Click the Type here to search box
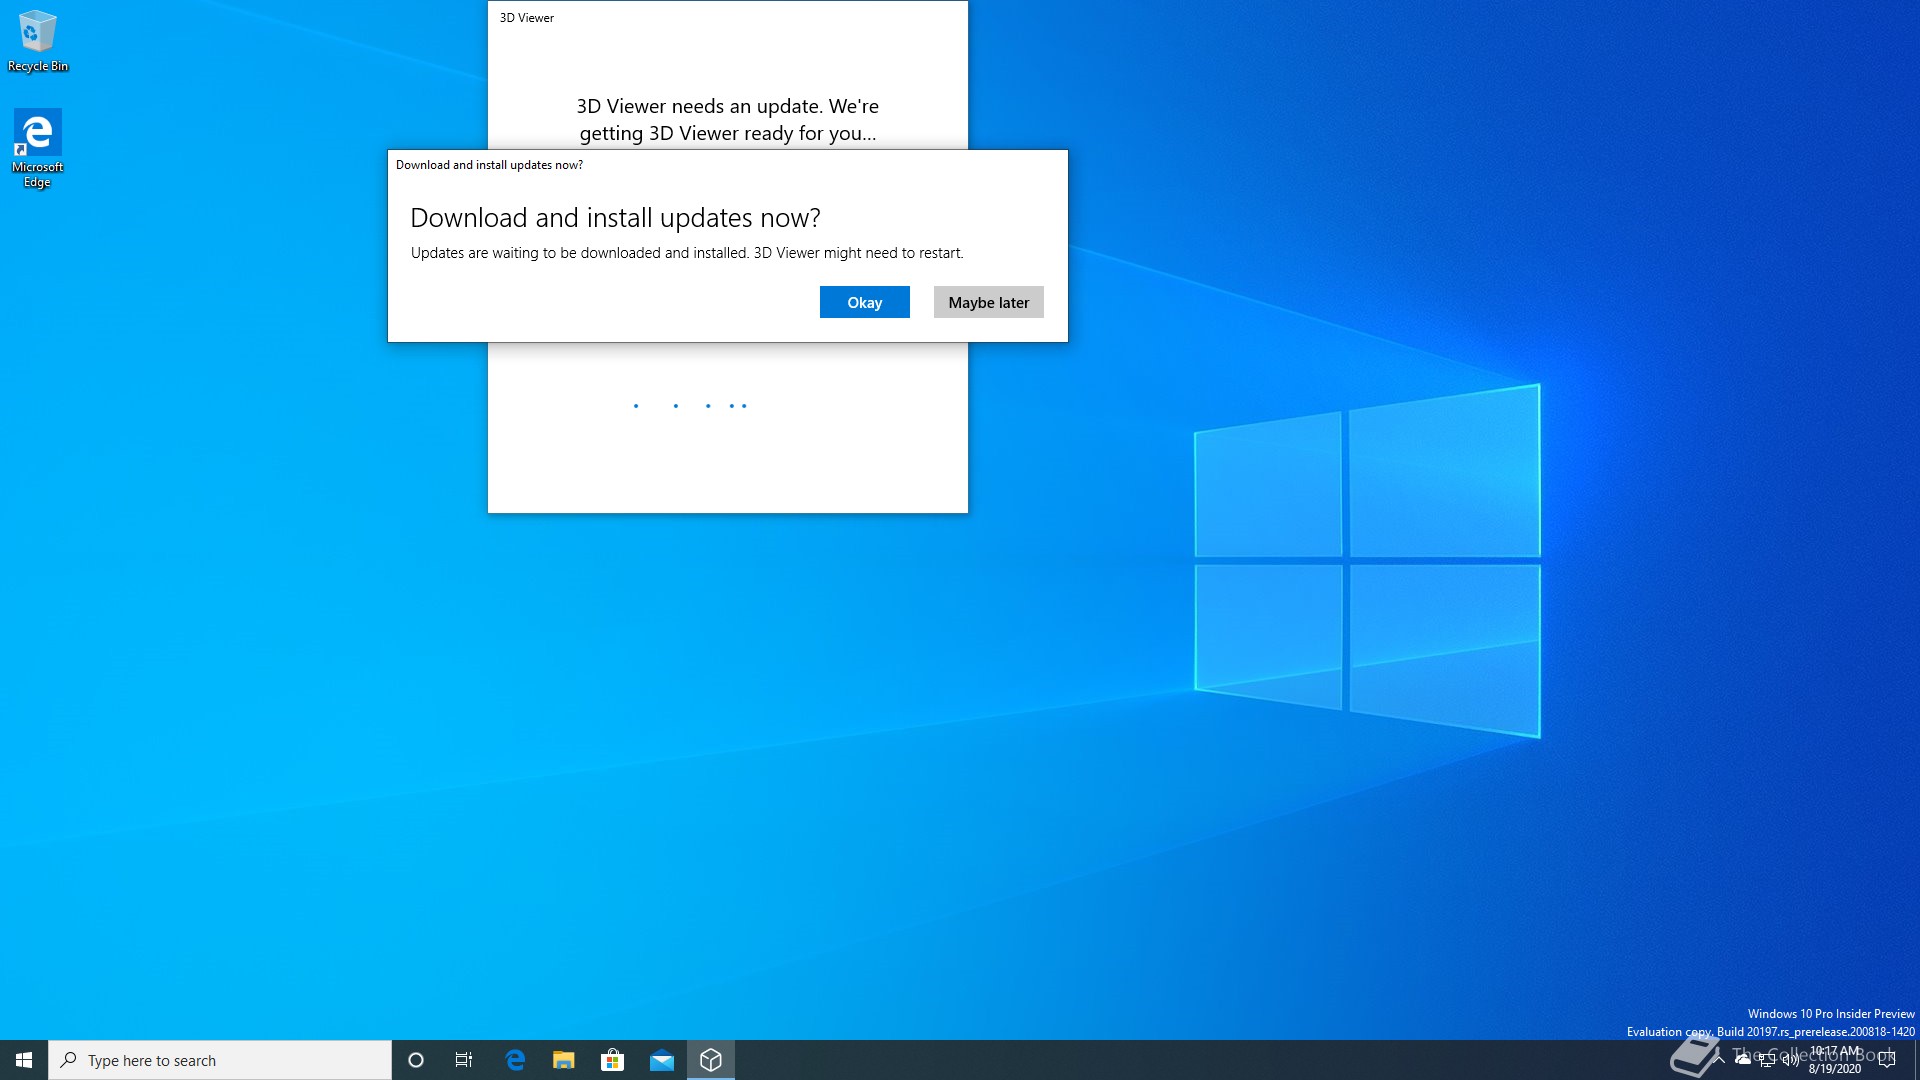The width and height of the screenshot is (1920, 1080). click(220, 1060)
